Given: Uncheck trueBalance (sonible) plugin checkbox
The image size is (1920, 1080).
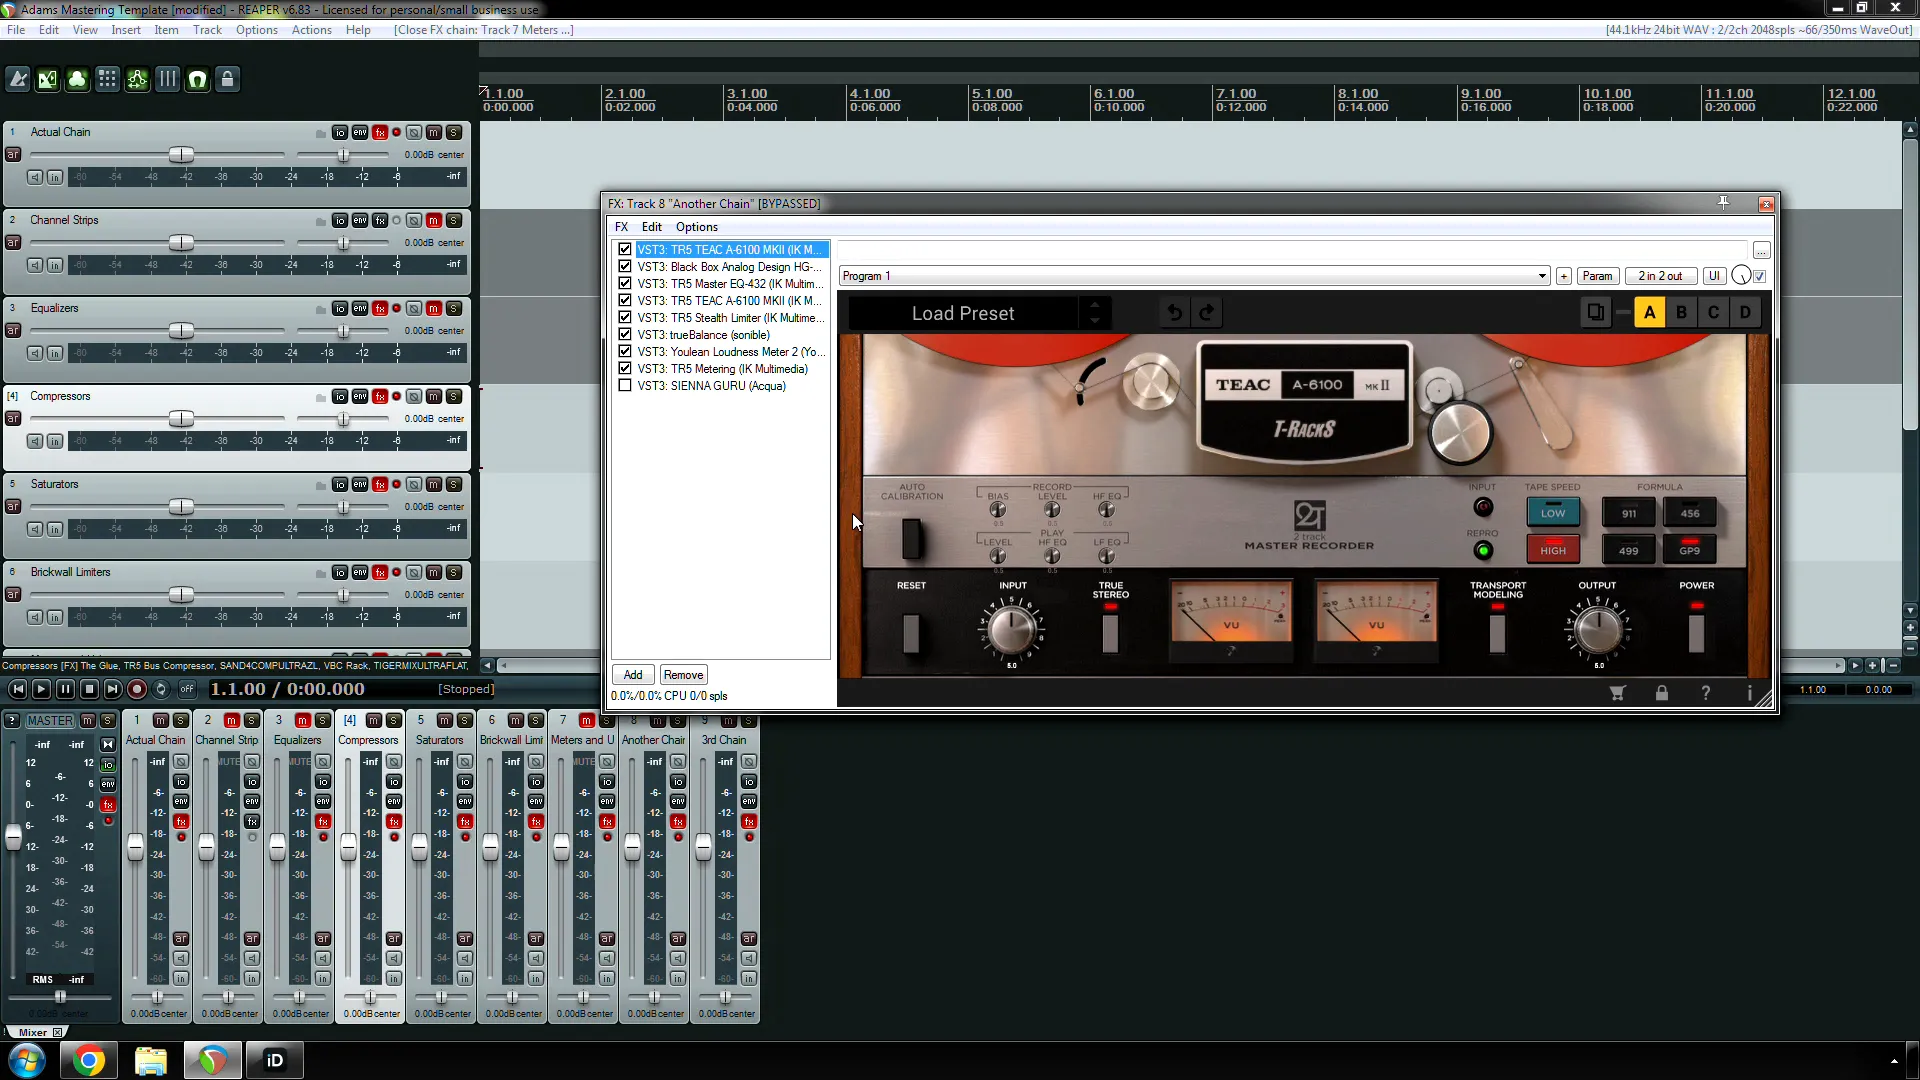Looking at the screenshot, I should (x=625, y=335).
